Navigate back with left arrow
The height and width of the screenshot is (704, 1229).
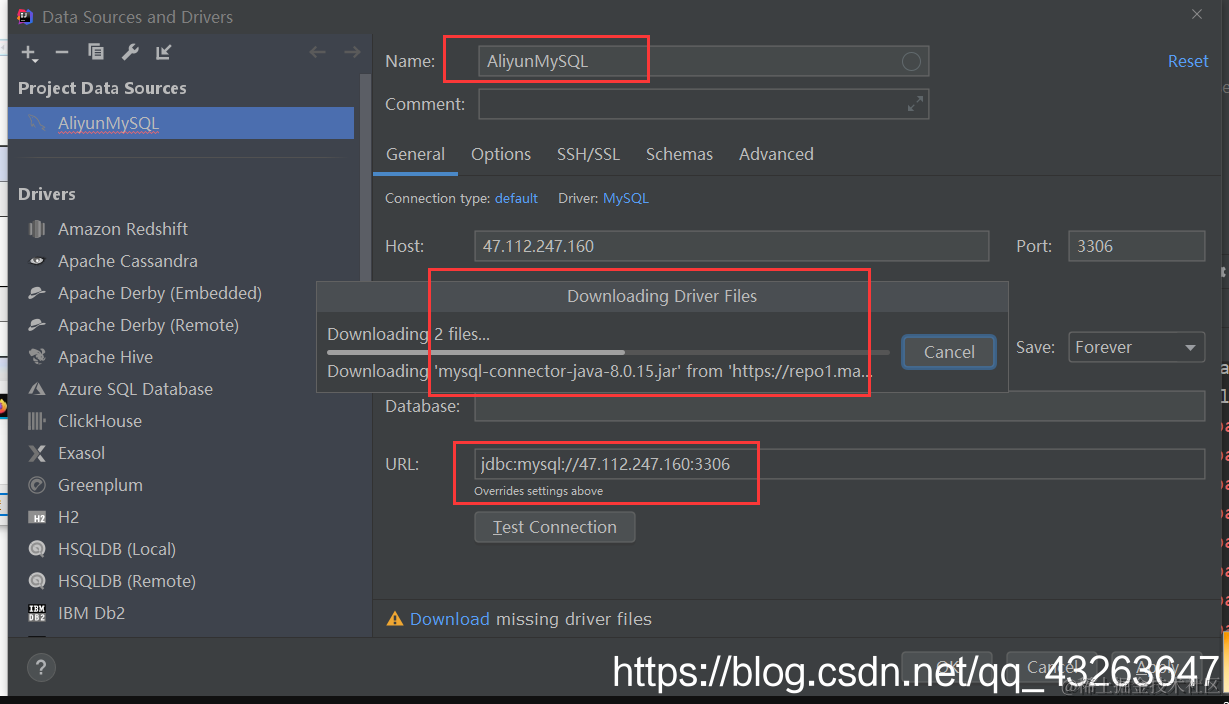pyautogui.click(x=318, y=52)
